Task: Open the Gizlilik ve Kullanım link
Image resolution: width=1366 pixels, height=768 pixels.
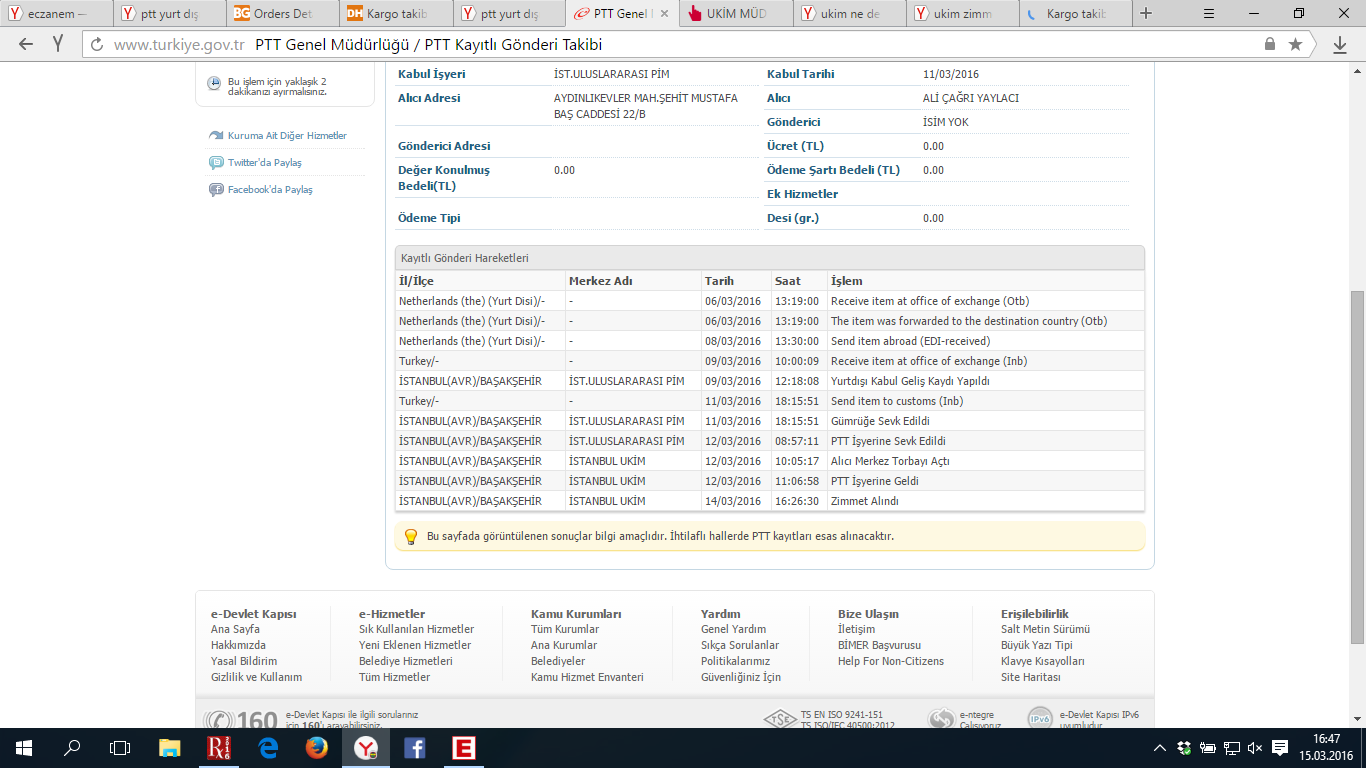Action: pyautogui.click(x=256, y=678)
